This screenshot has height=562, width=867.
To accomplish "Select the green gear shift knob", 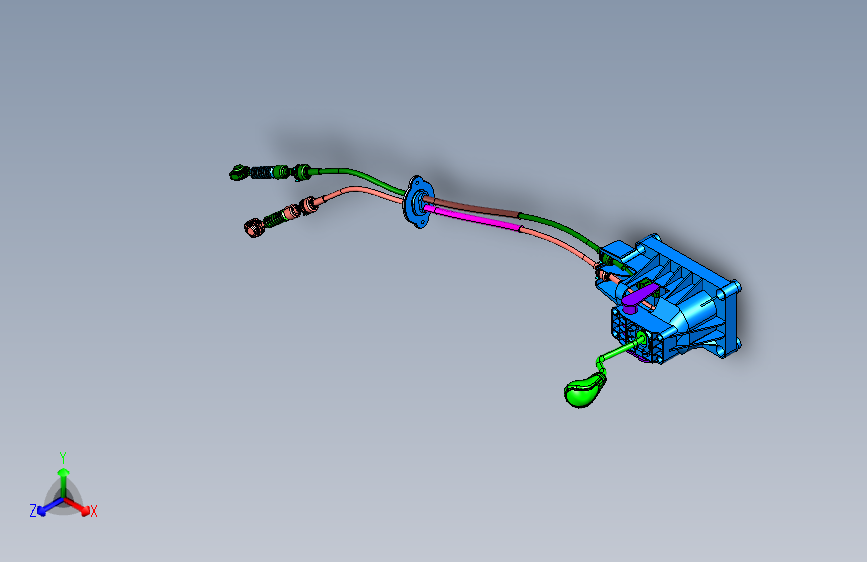I will (583, 392).
